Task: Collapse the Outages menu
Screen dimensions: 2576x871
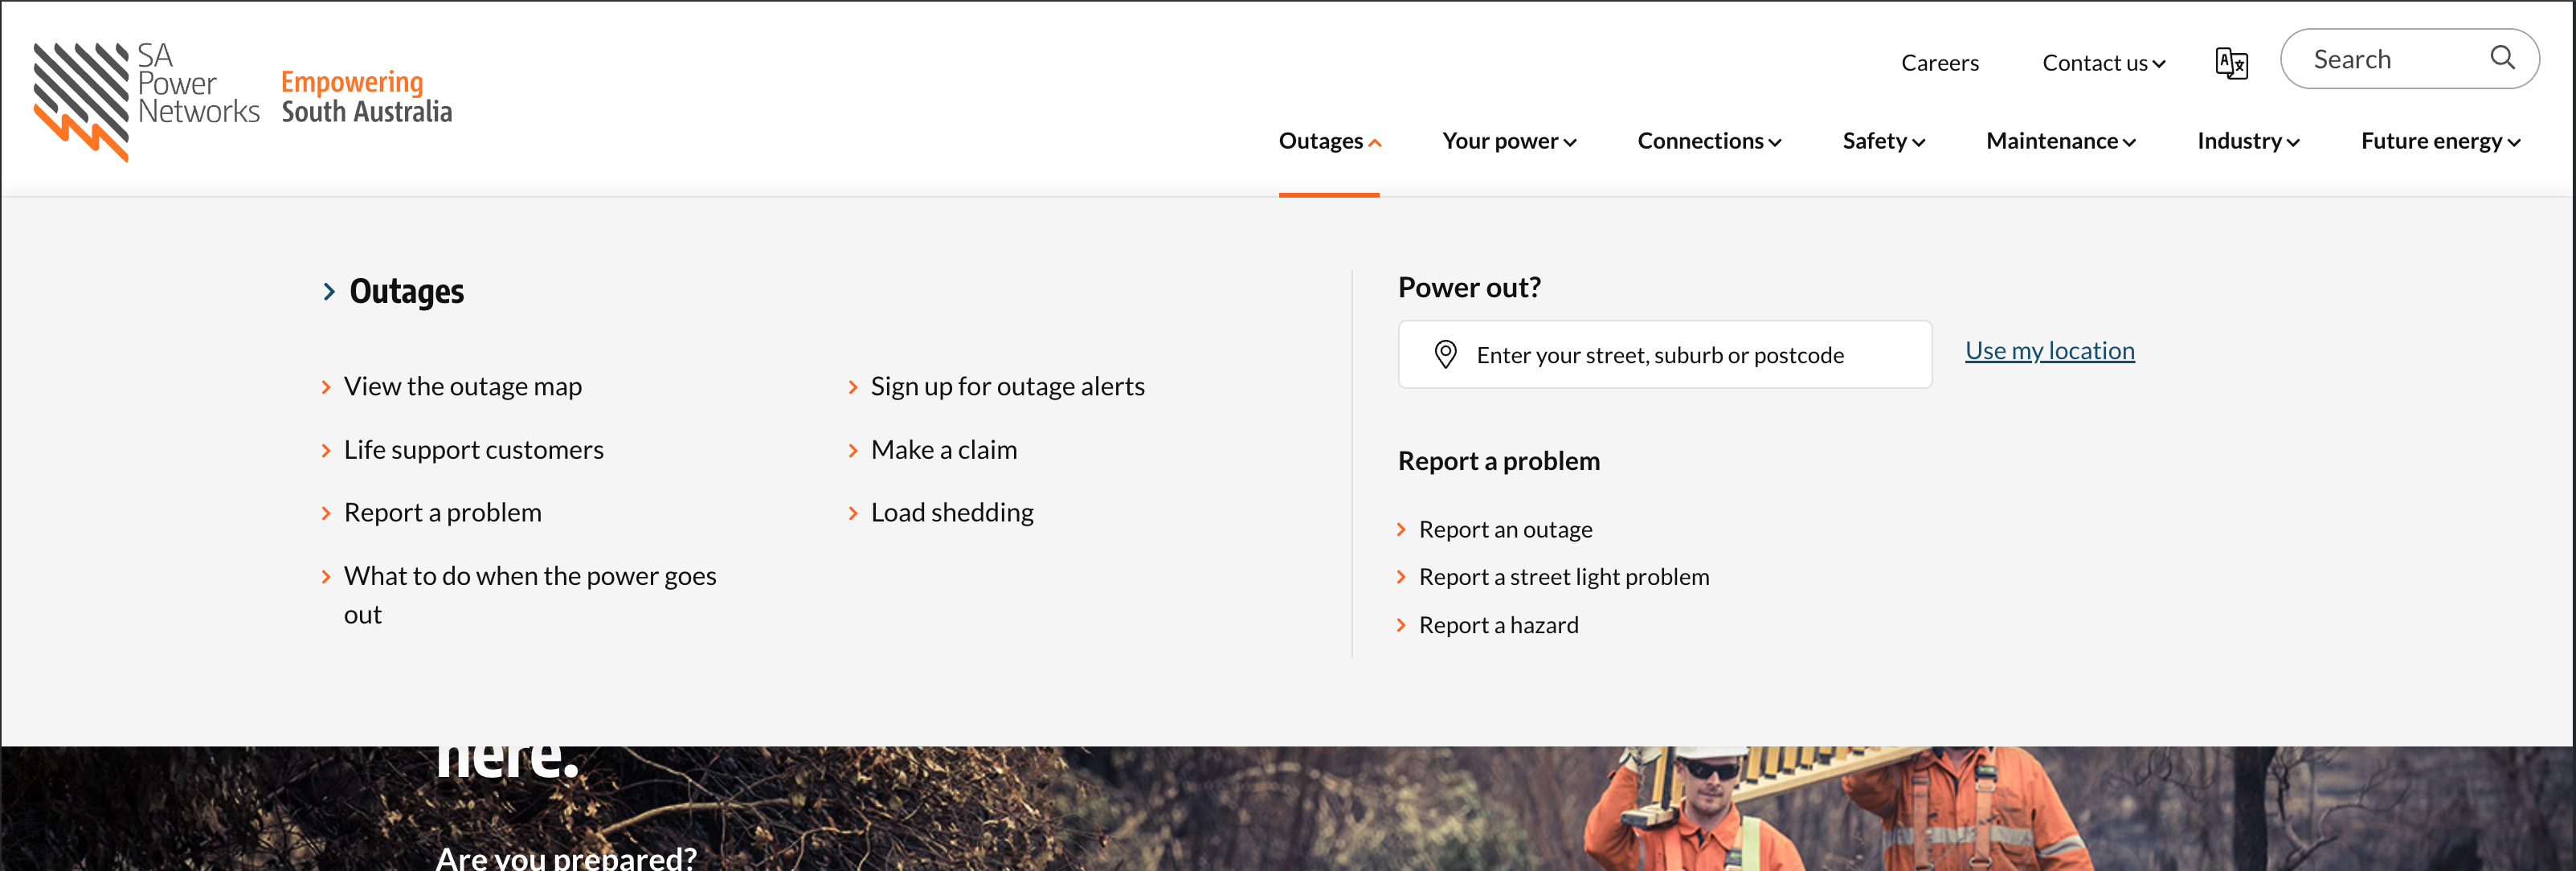Action: (1329, 141)
